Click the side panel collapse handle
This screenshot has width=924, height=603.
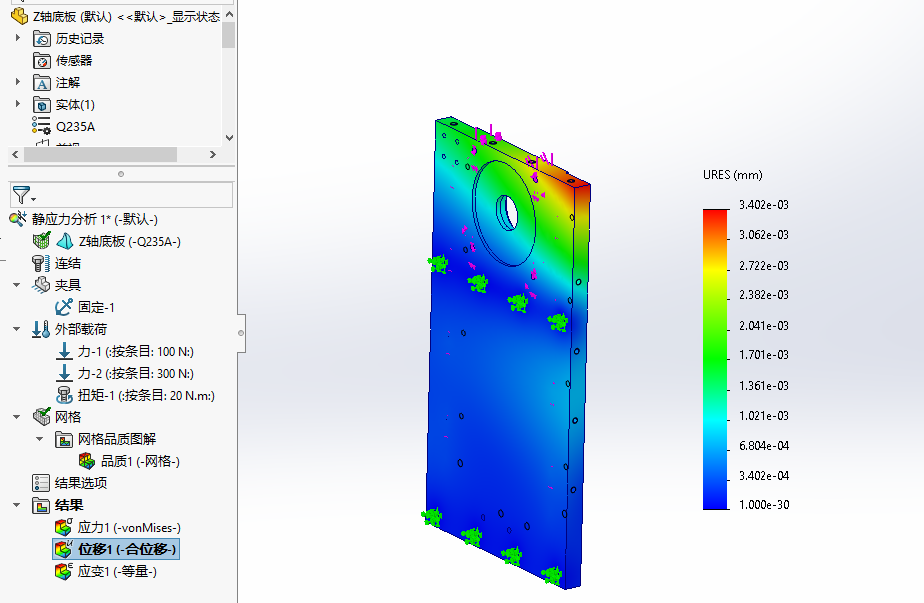[241, 333]
